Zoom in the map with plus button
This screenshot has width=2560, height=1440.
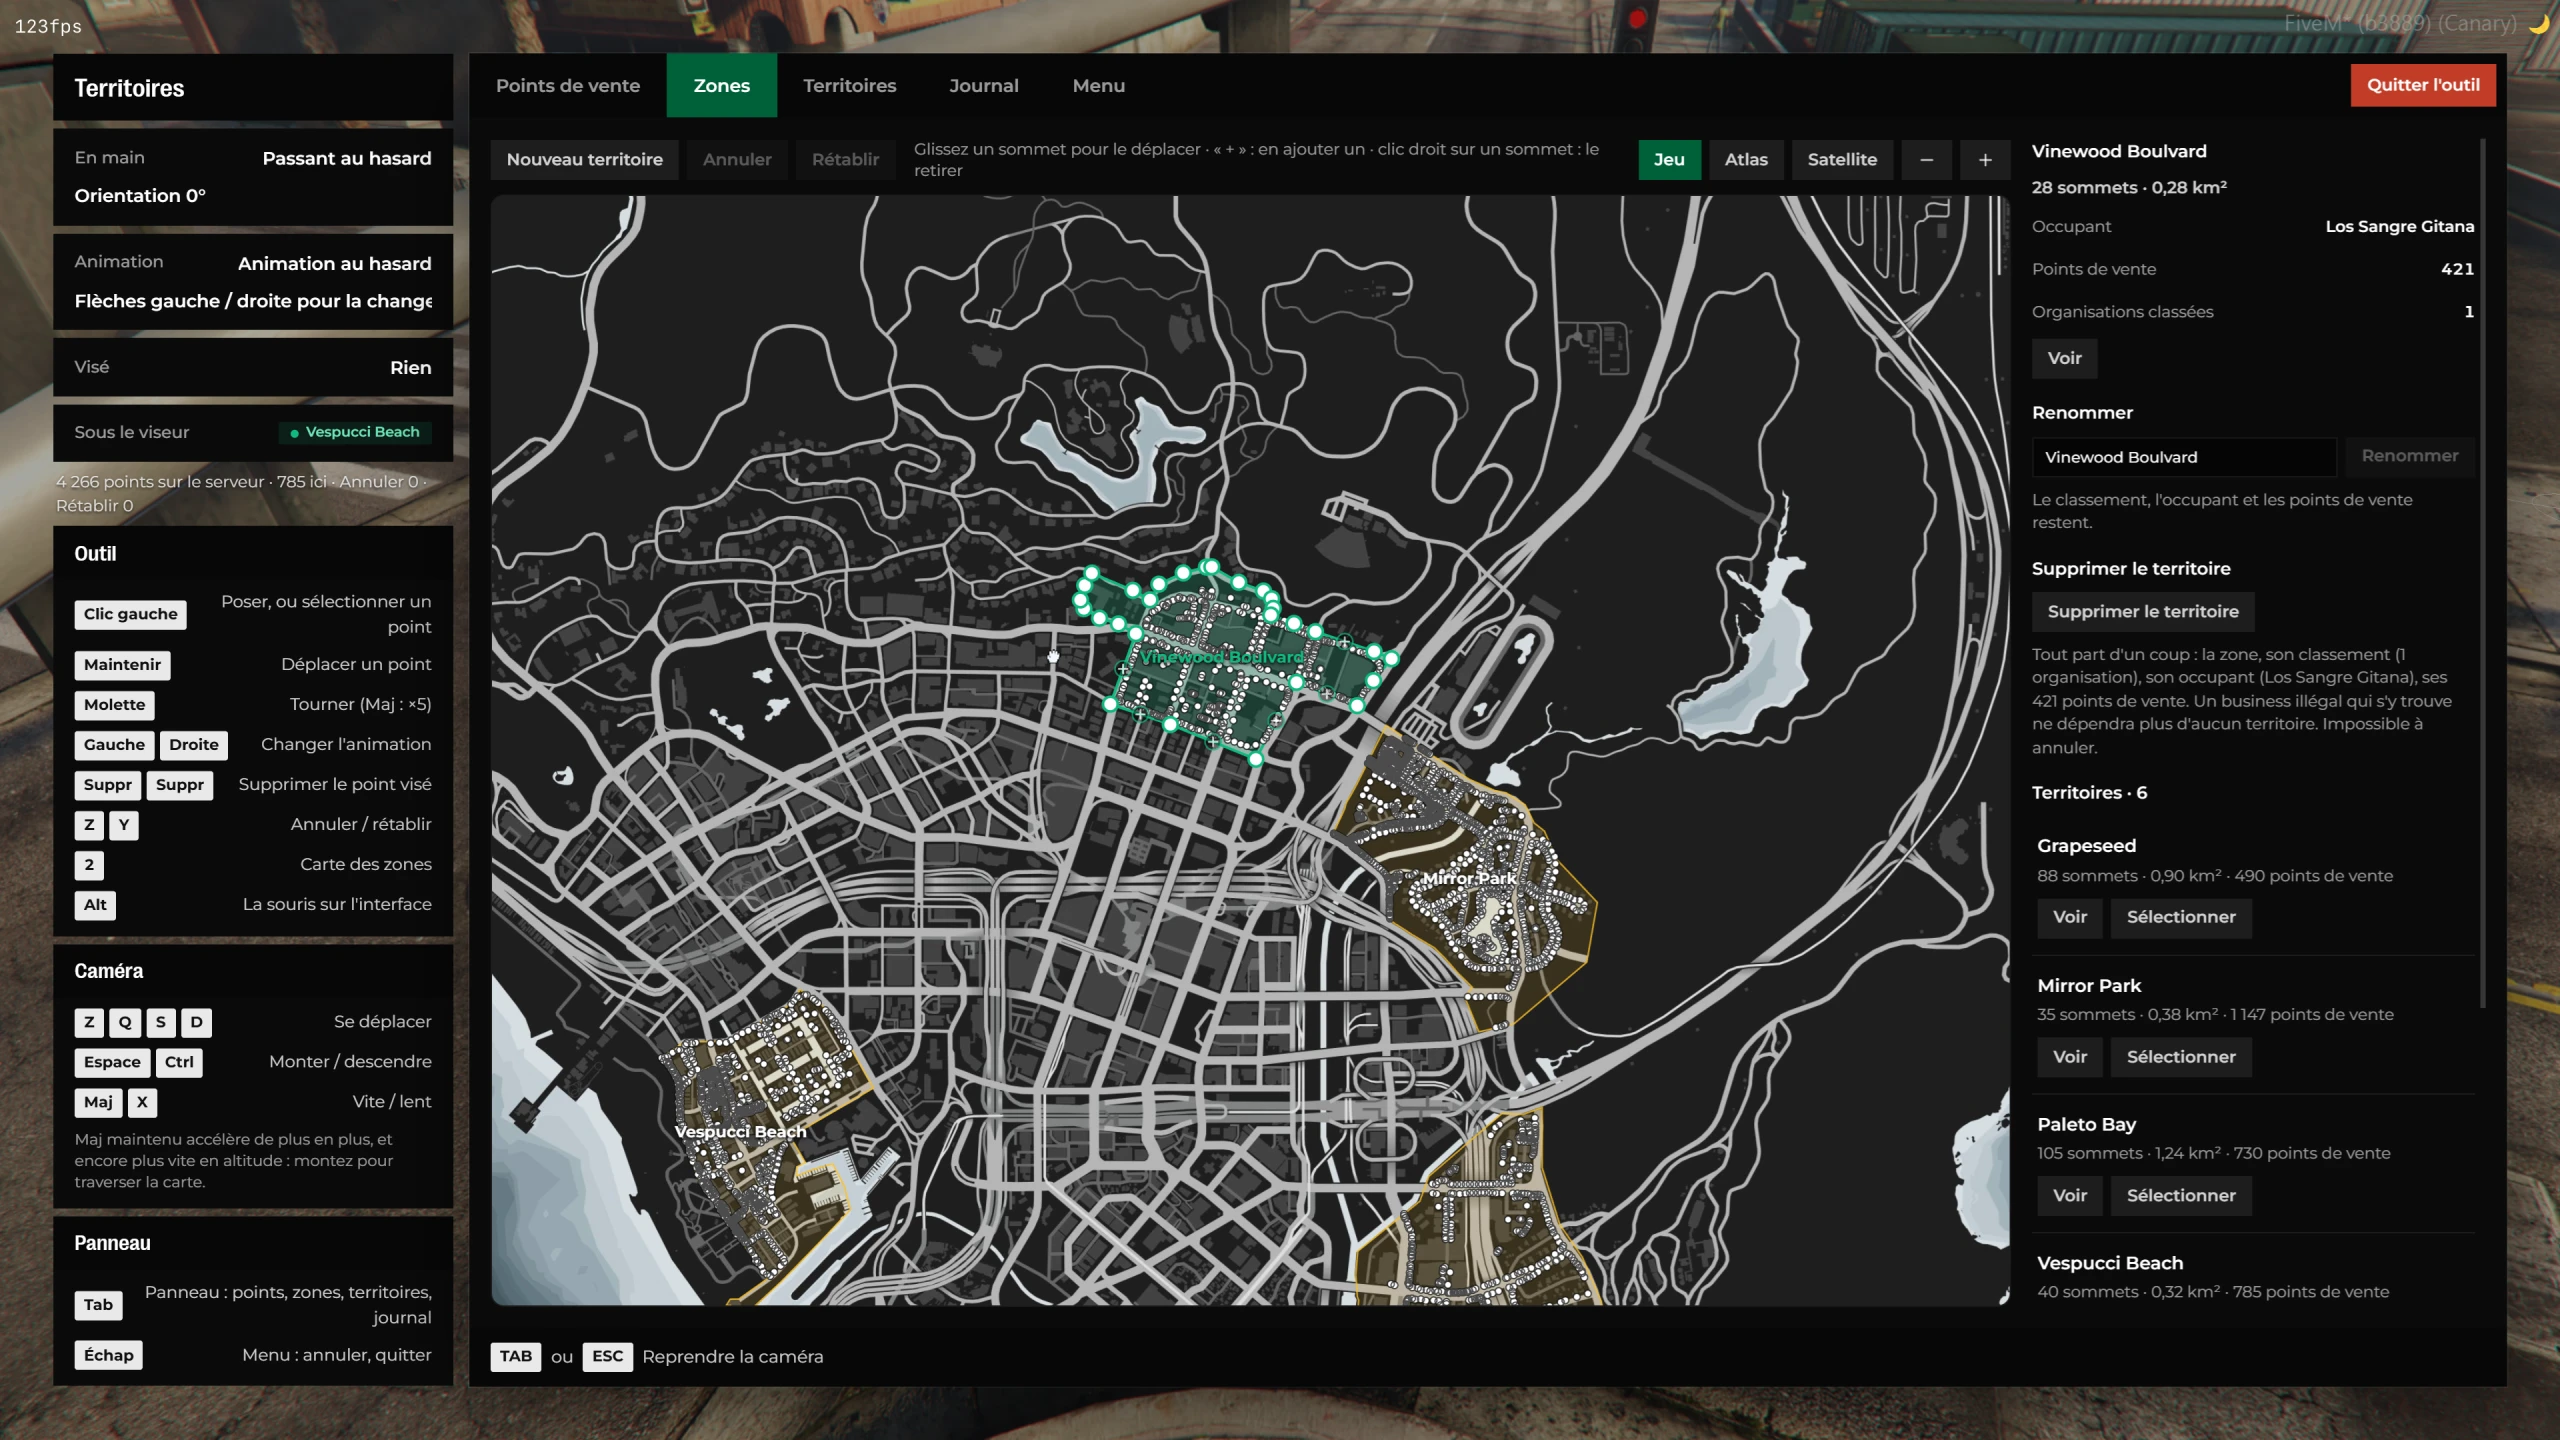[1985, 160]
